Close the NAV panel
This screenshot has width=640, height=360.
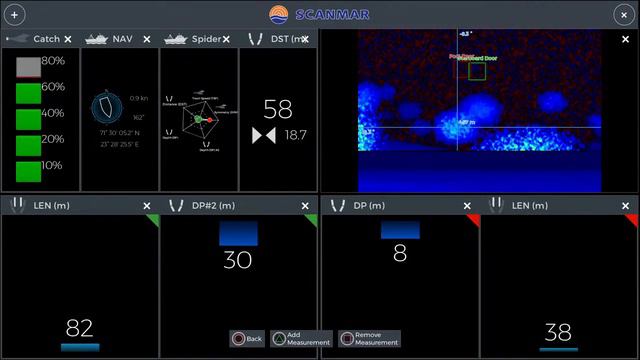[x=147, y=39]
